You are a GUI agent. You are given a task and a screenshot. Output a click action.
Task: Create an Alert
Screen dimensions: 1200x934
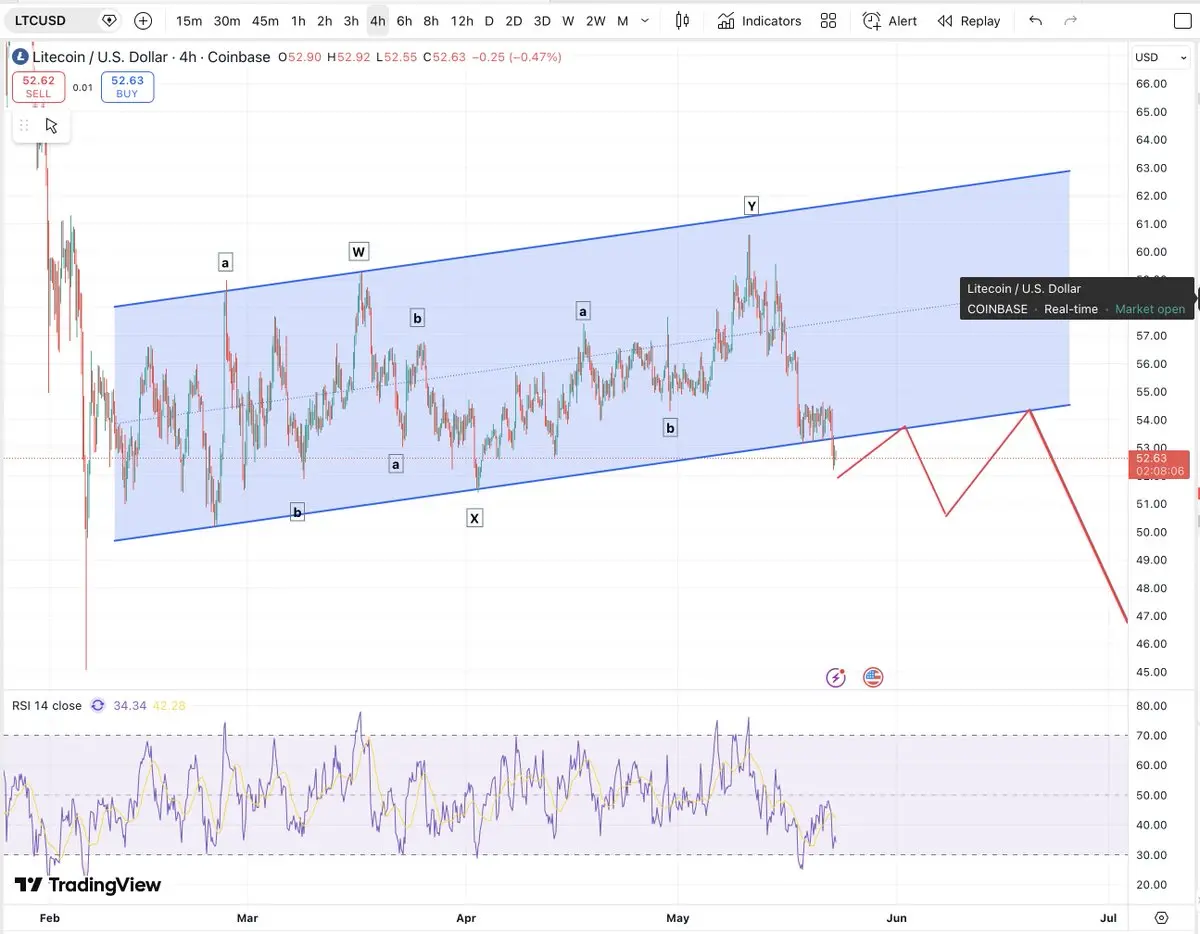click(x=890, y=21)
